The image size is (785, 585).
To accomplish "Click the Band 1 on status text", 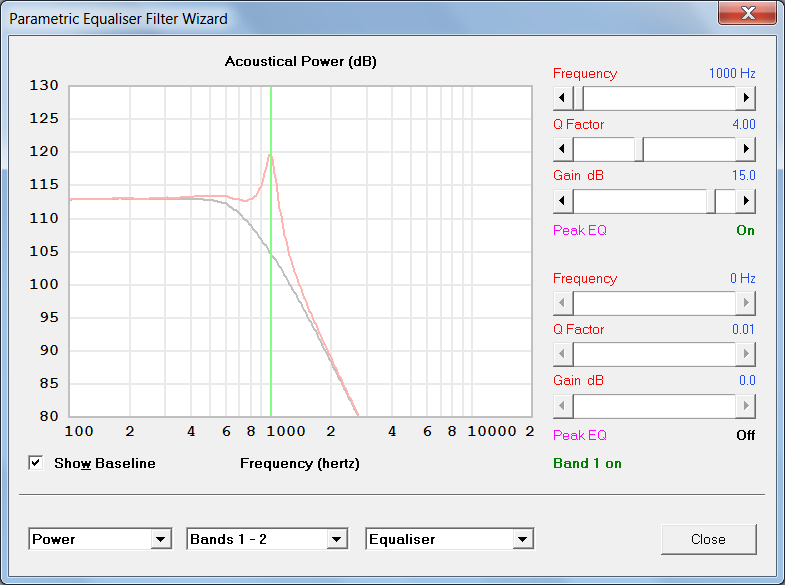I will 587,463.
